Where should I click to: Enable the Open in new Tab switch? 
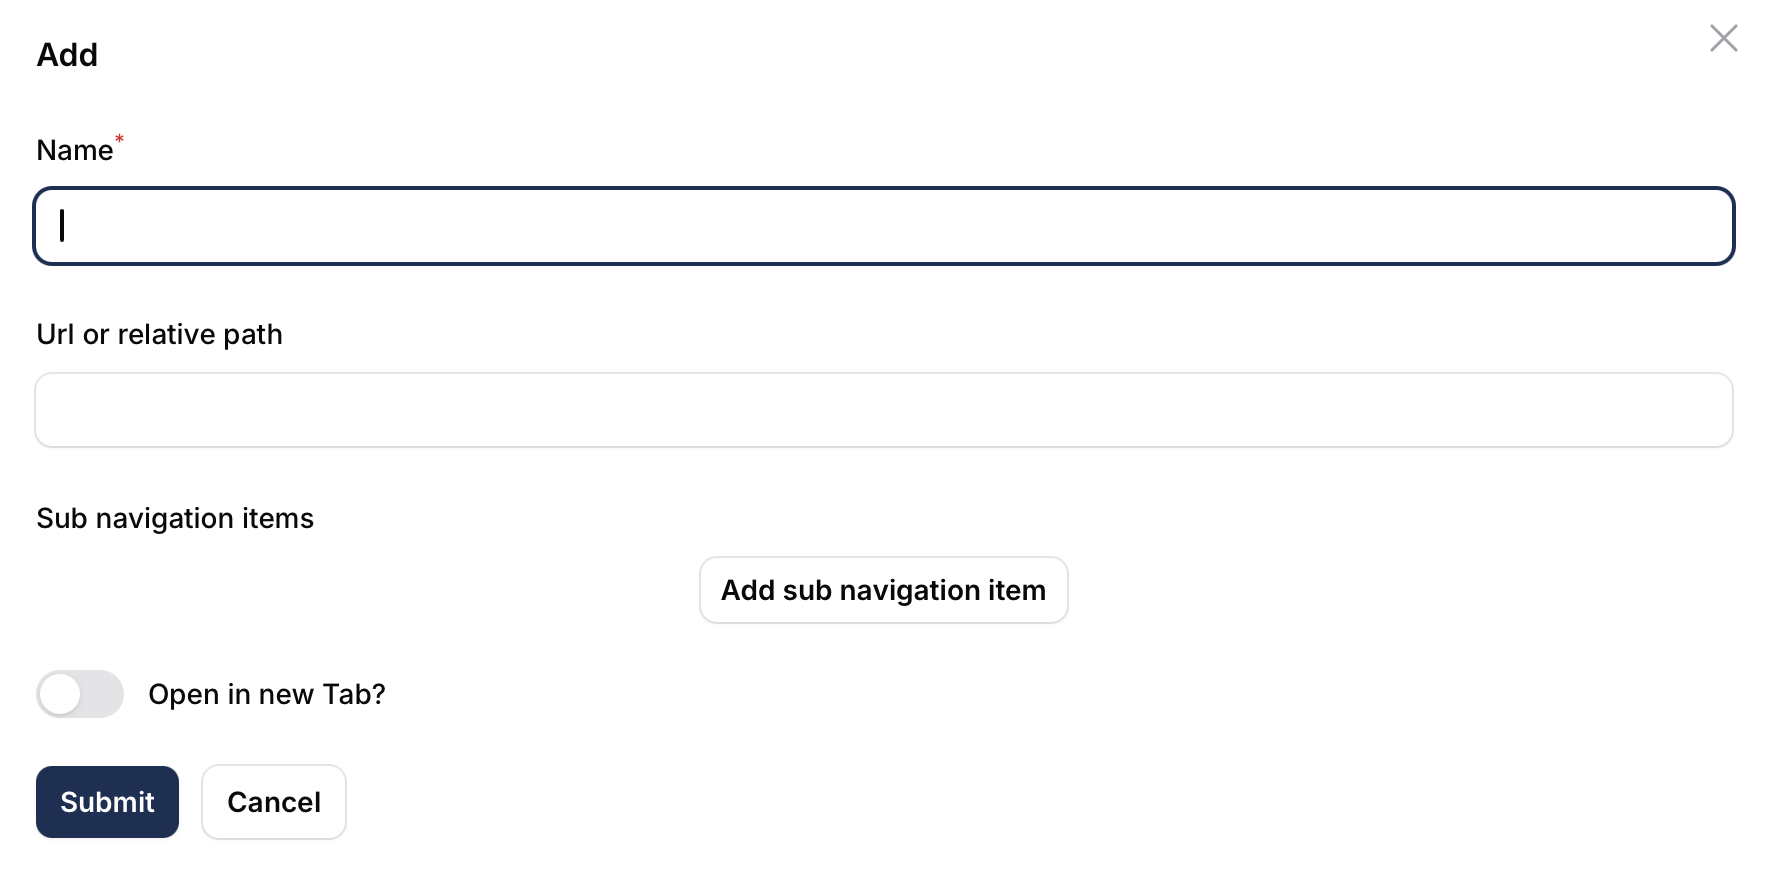coord(80,694)
